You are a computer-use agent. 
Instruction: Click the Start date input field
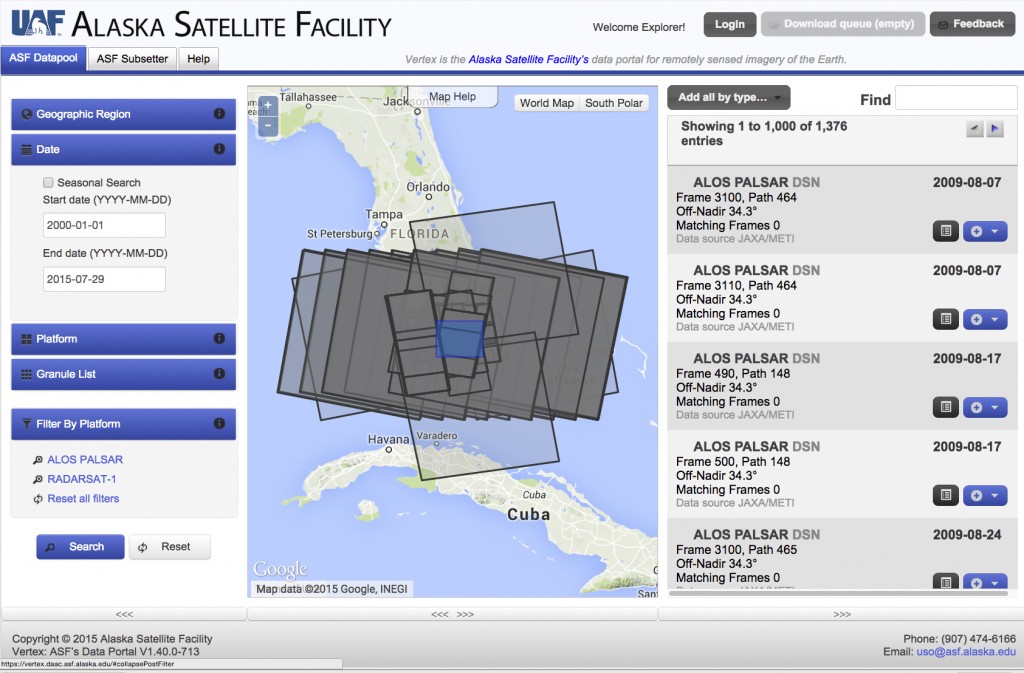point(104,226)
